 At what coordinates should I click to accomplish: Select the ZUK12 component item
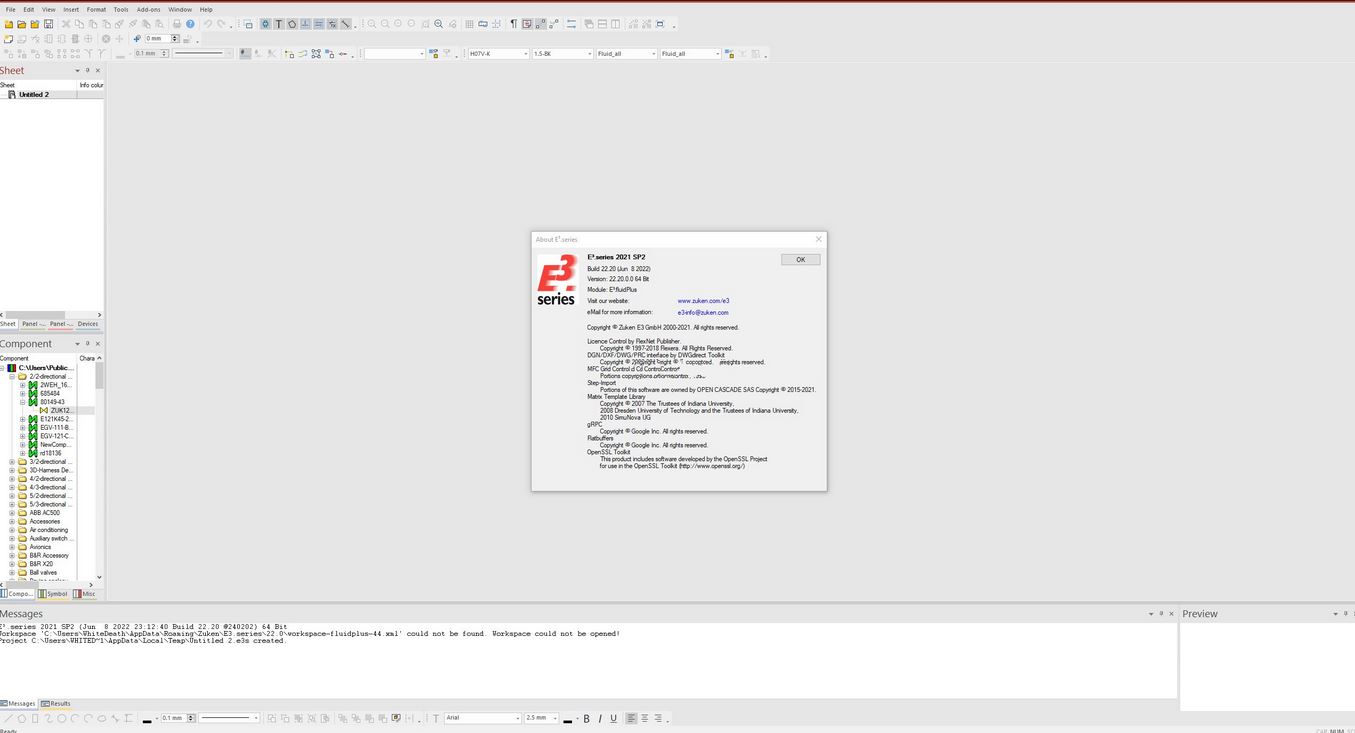point(60,410)
